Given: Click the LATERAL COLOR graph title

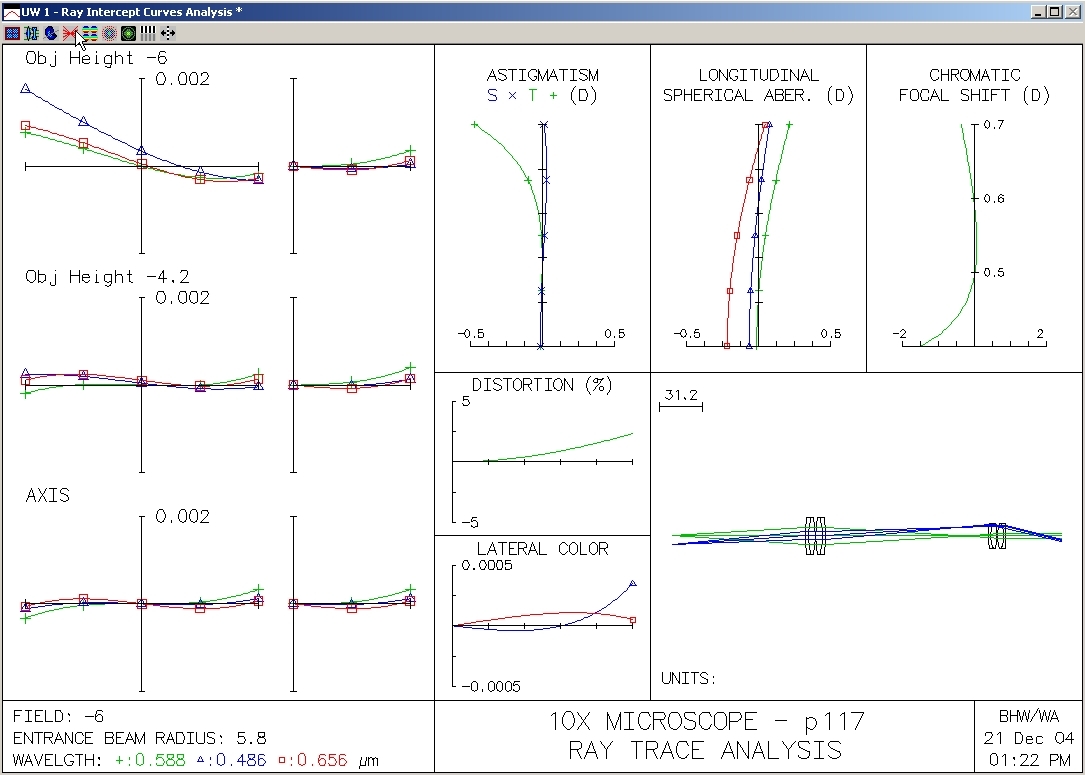Looking at the screenshot, I should pos(542,548).
